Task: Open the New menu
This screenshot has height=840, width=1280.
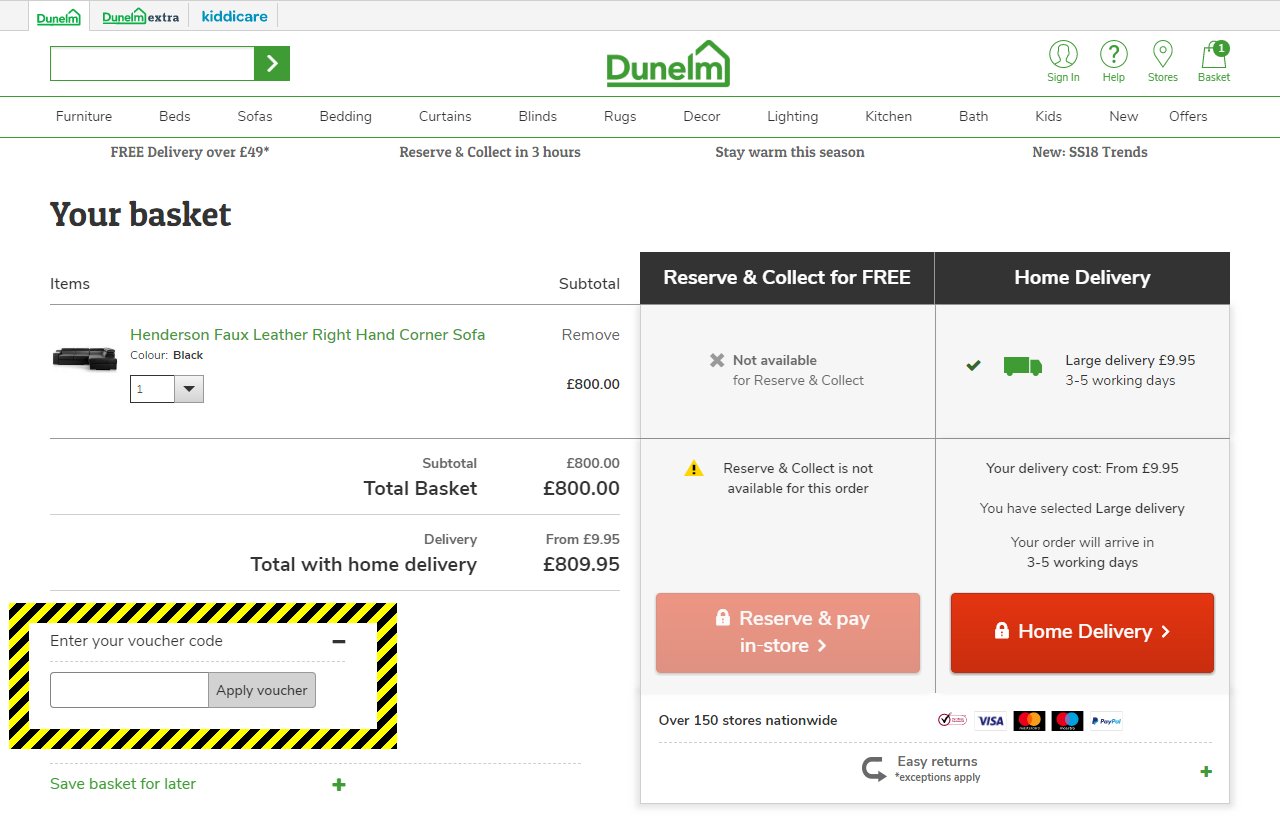Action: pyautogui.click(x=1124, y=116)
